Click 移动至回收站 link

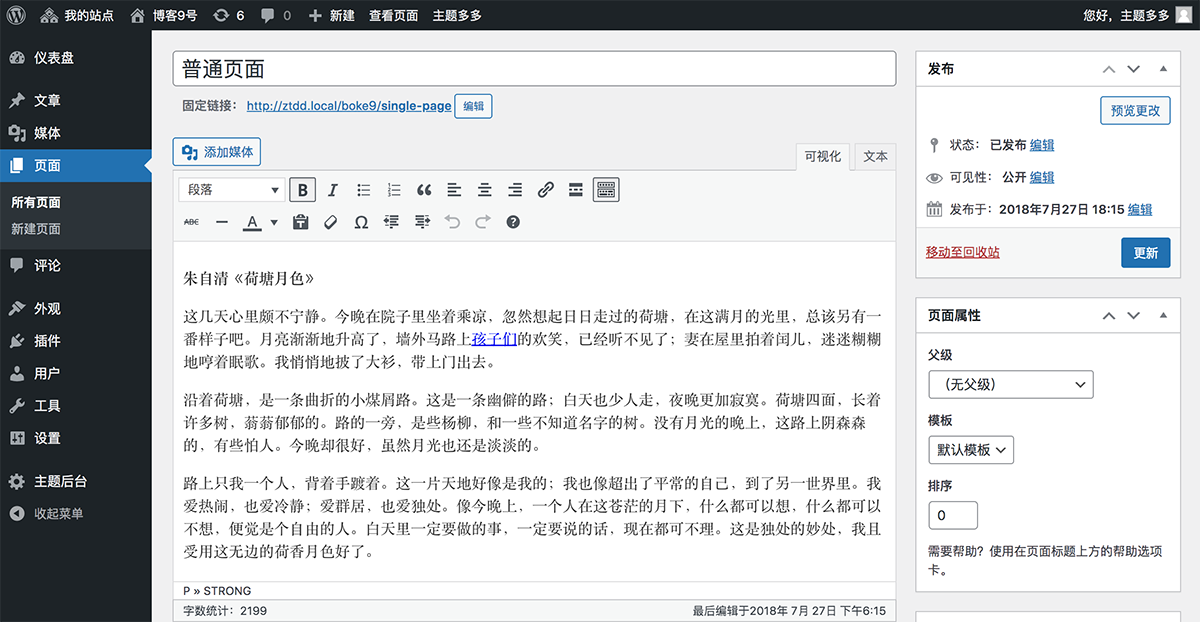tap(963, 252)
